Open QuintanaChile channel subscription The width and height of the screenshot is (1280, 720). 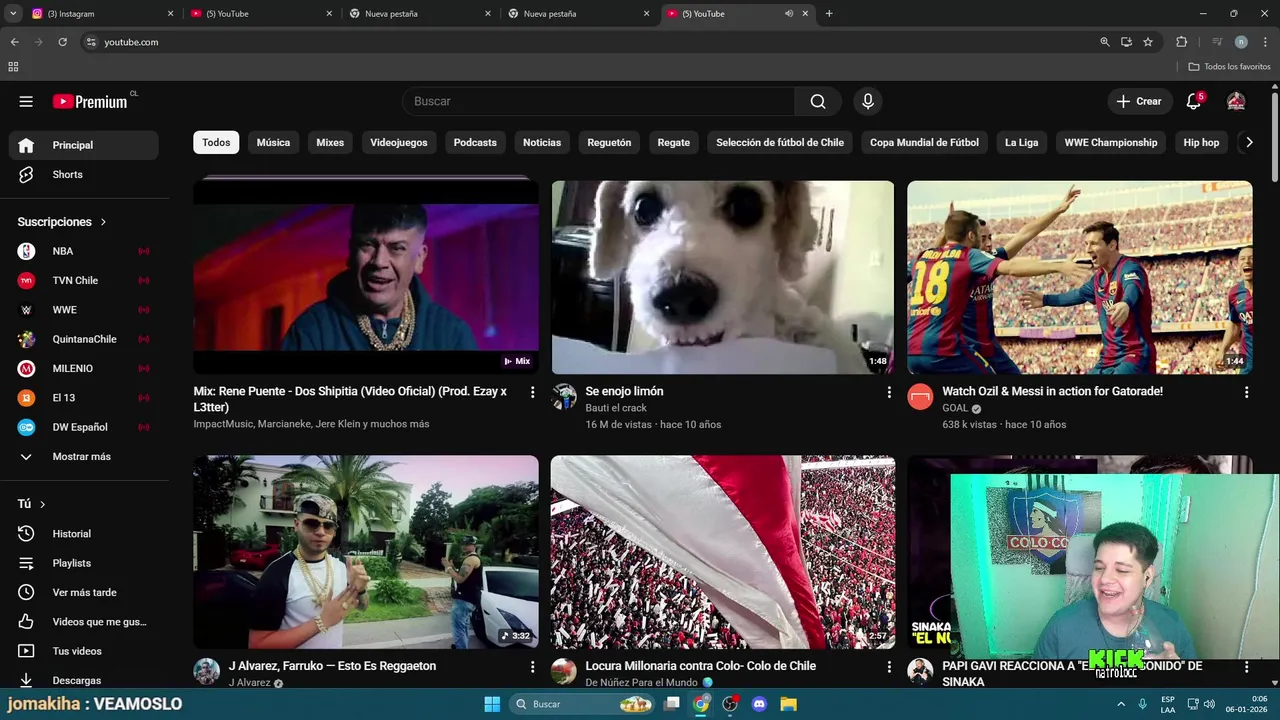click(x=84, y=339)
